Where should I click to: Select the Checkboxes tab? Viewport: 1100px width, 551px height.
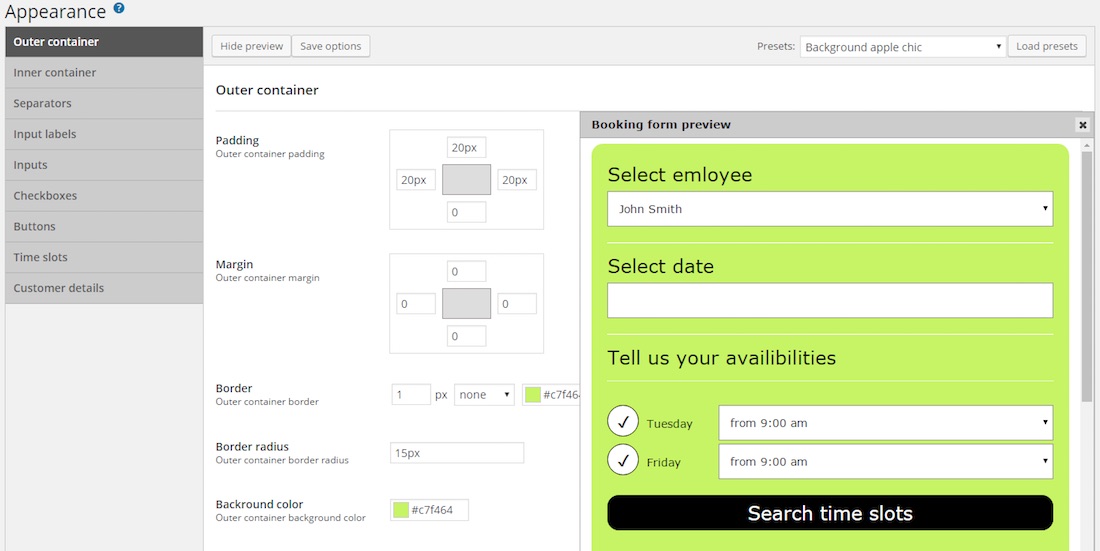[104, 196]
